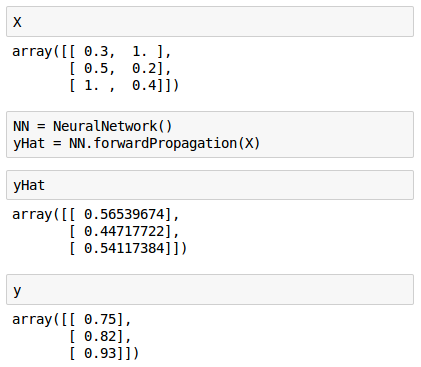The height and width of the screenshot is (367, 421).
Task: Click the 0.2 value in X array
Action: pyautogui.click(x=144, y=69)
